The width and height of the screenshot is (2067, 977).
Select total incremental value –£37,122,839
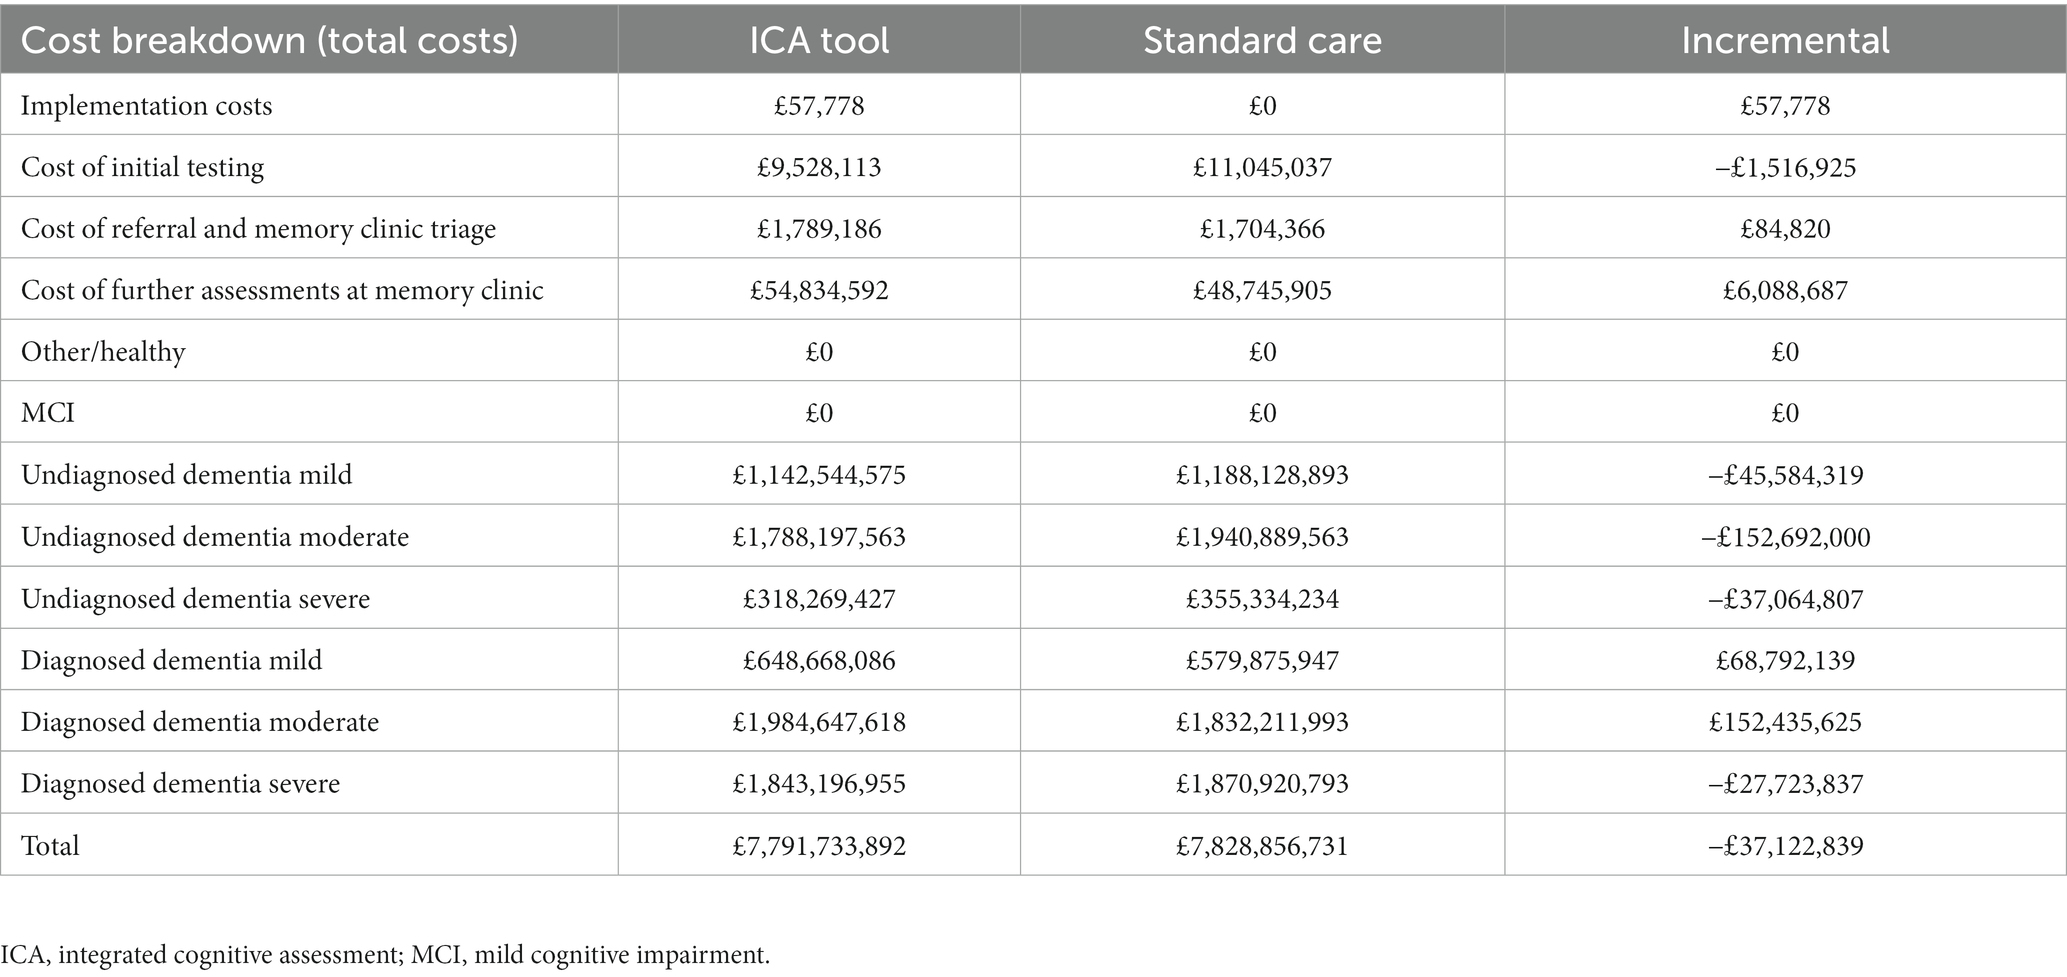coord(1785,846)
